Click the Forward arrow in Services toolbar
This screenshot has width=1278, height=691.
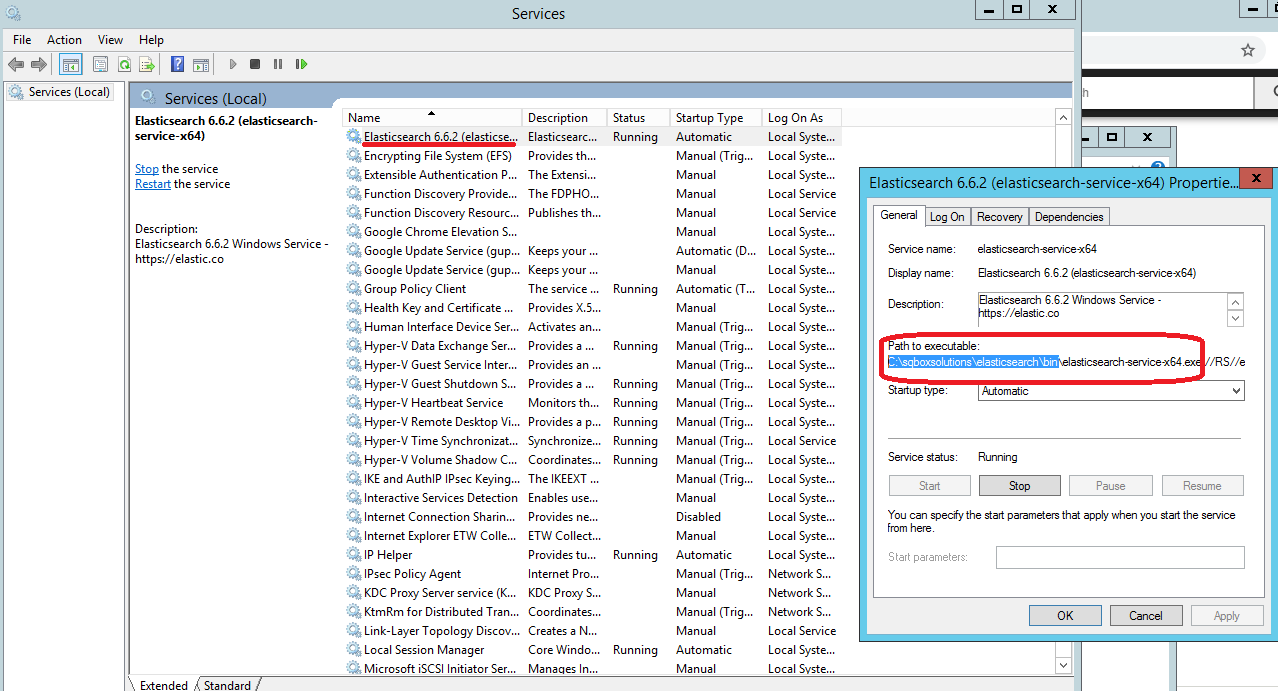click(x=39, y=64)
